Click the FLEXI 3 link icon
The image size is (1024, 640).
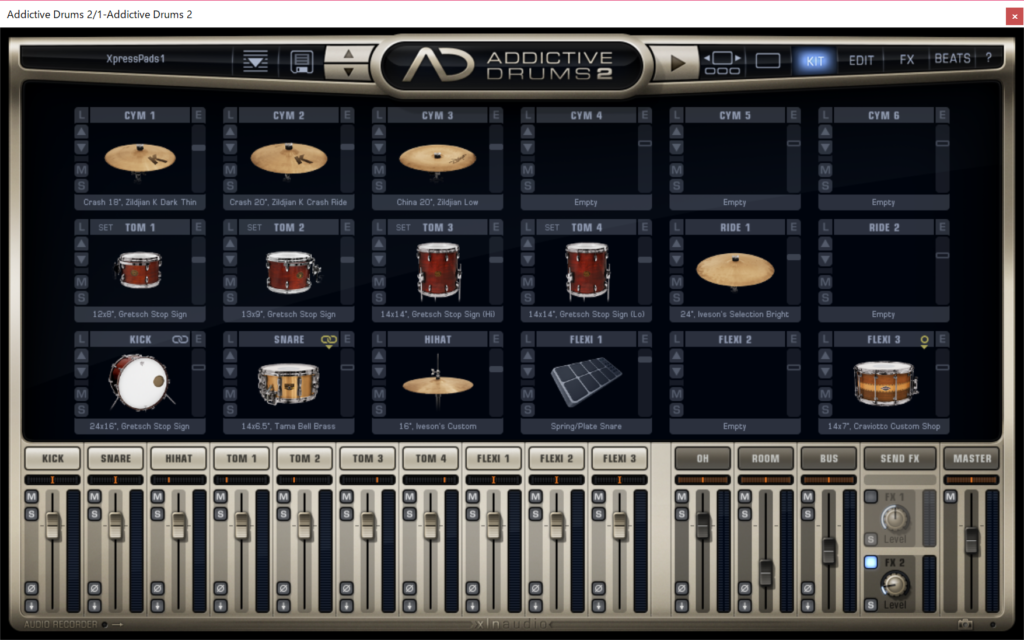coord(925,340)
